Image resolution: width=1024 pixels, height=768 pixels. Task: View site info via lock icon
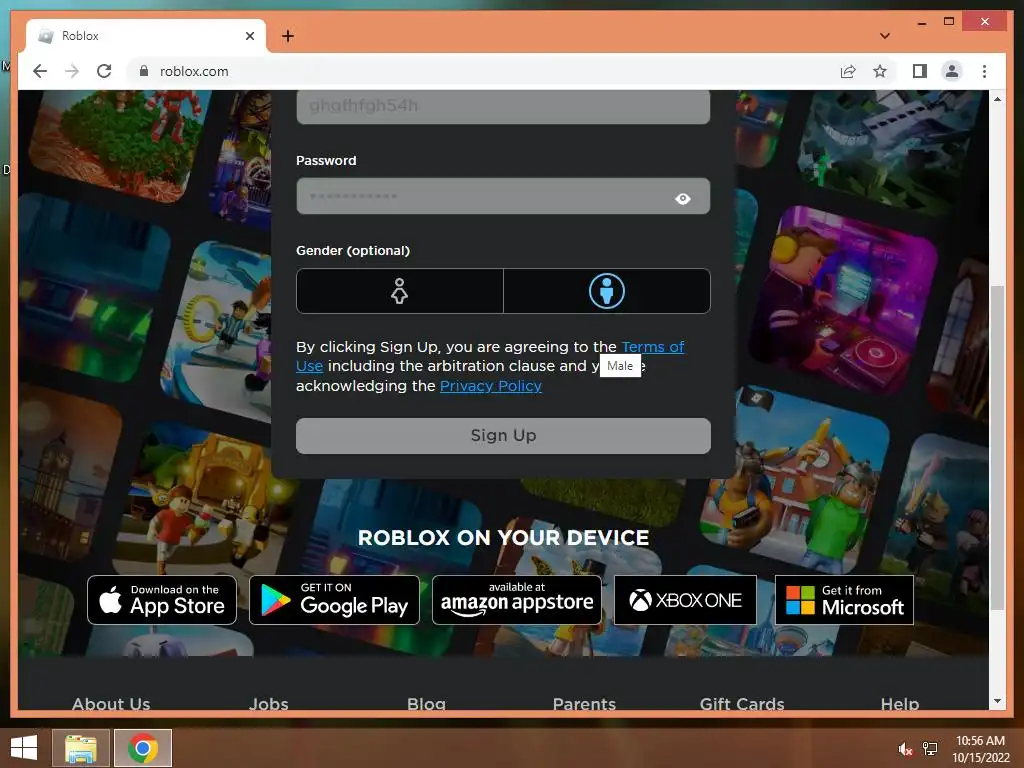pyautogui.click(x=144, y=71)
